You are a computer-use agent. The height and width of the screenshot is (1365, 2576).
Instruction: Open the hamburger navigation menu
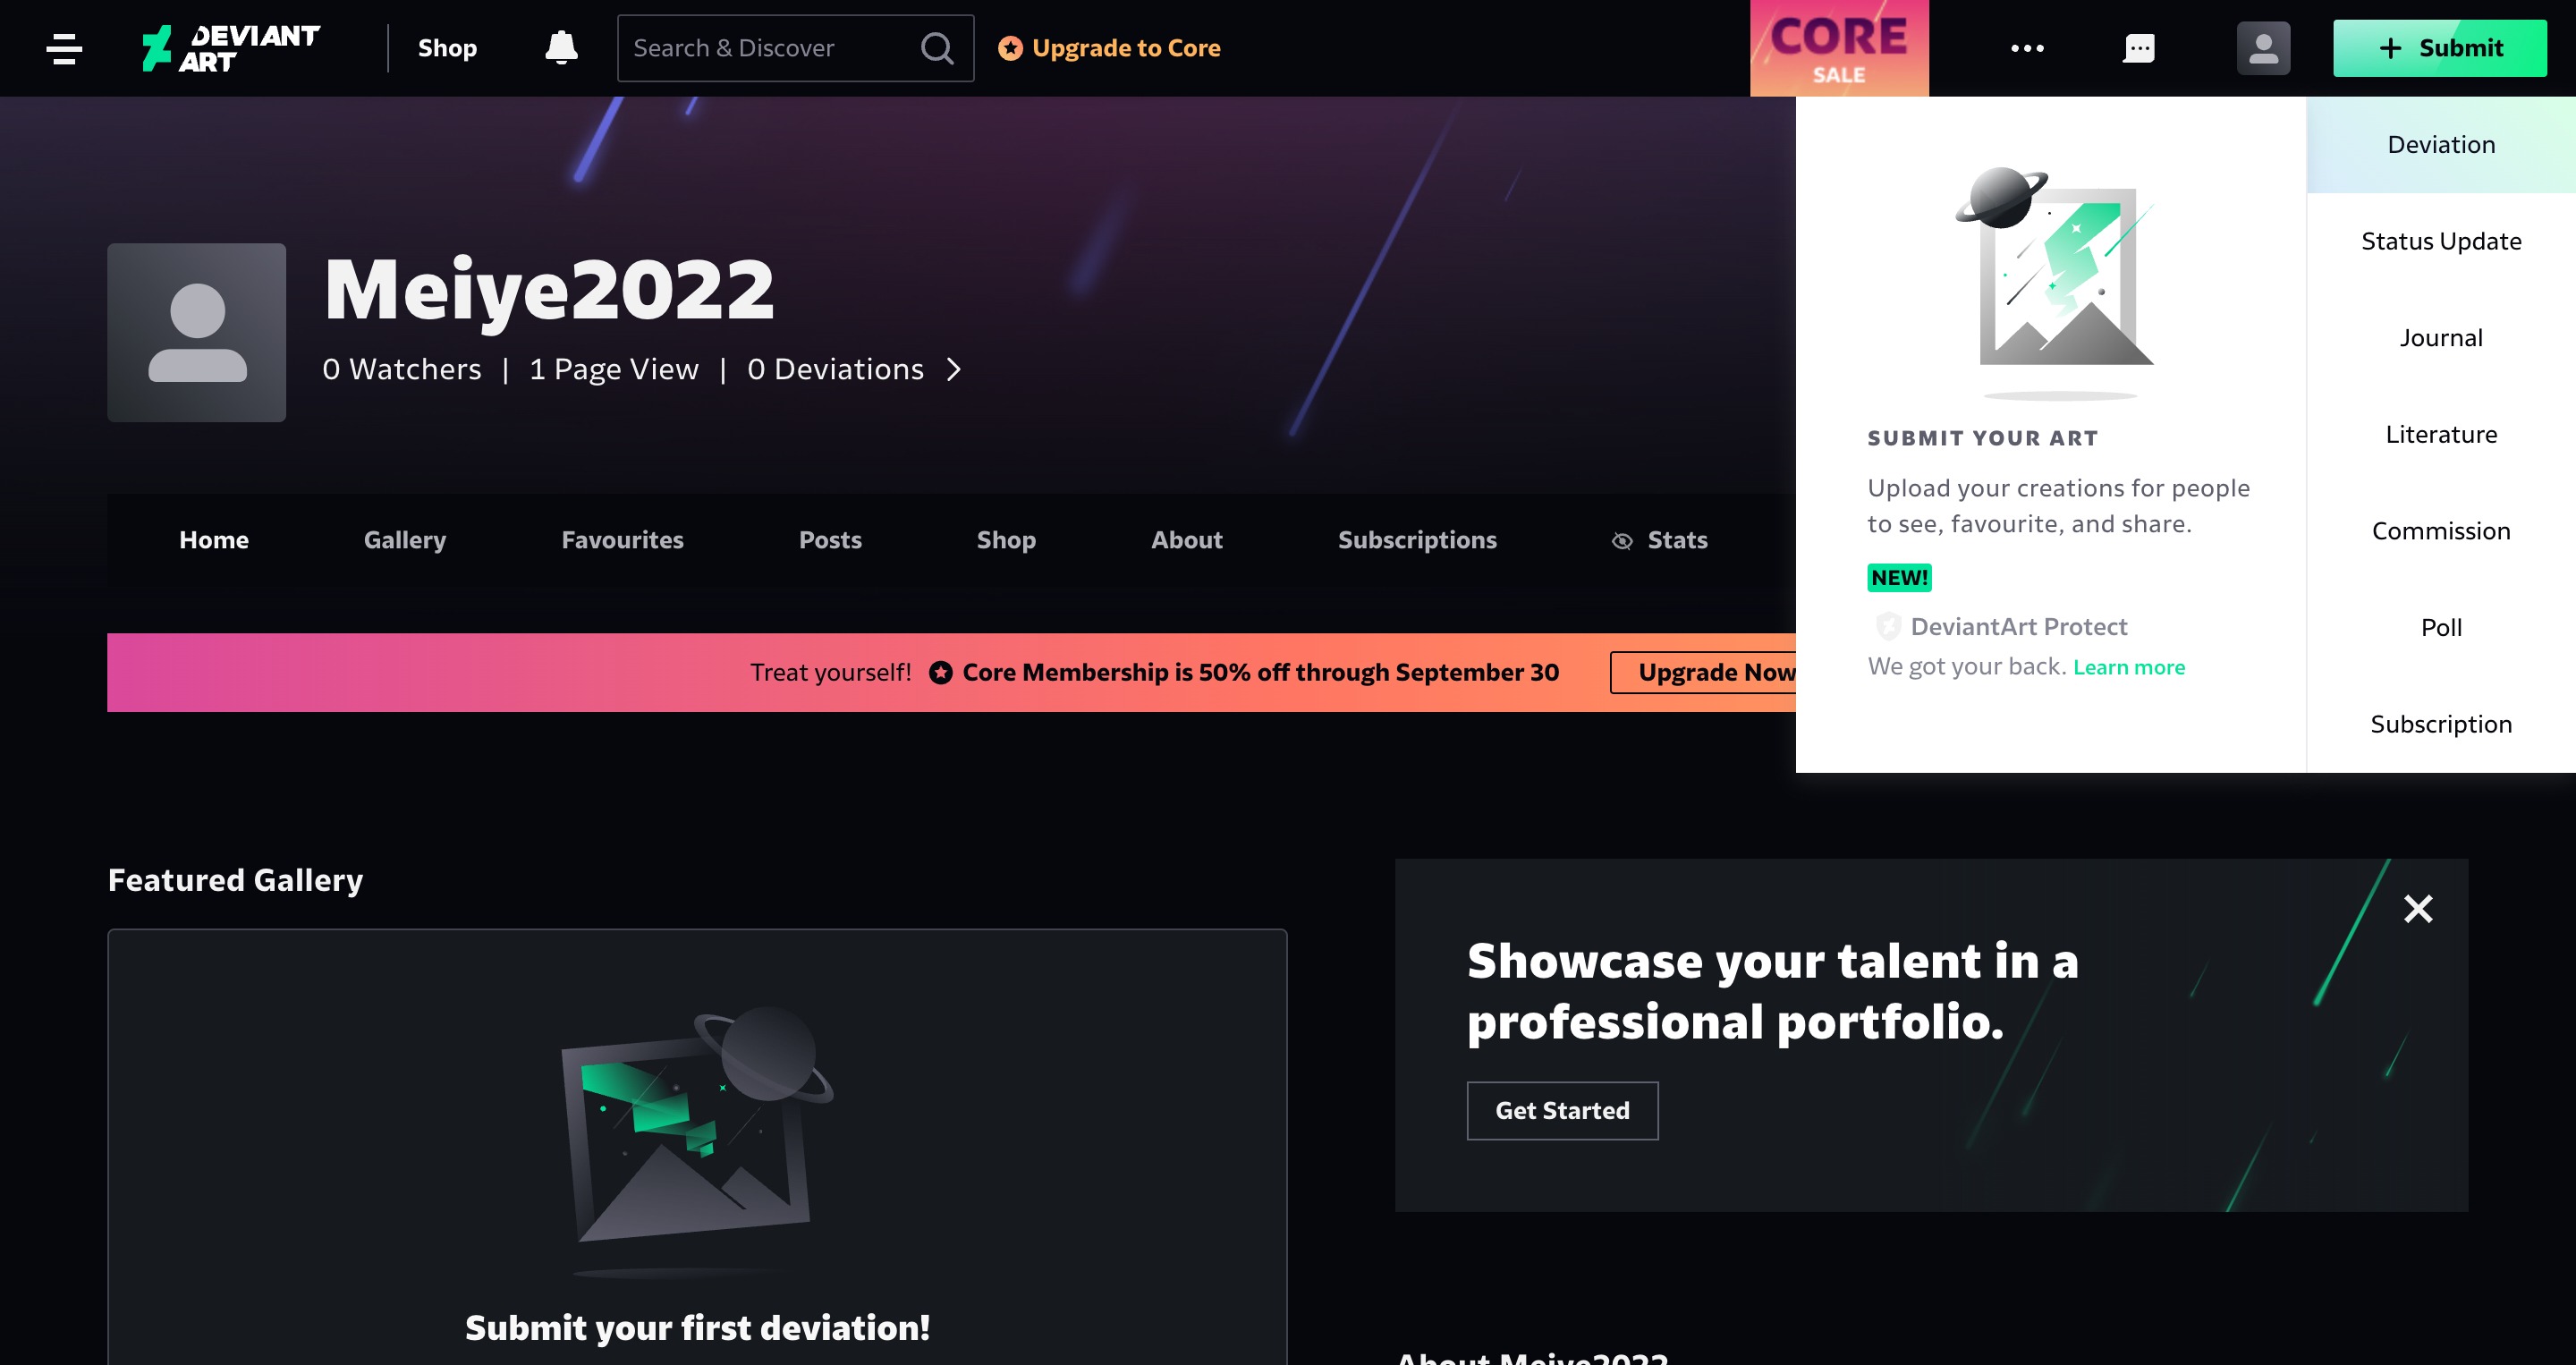point(64,48)
